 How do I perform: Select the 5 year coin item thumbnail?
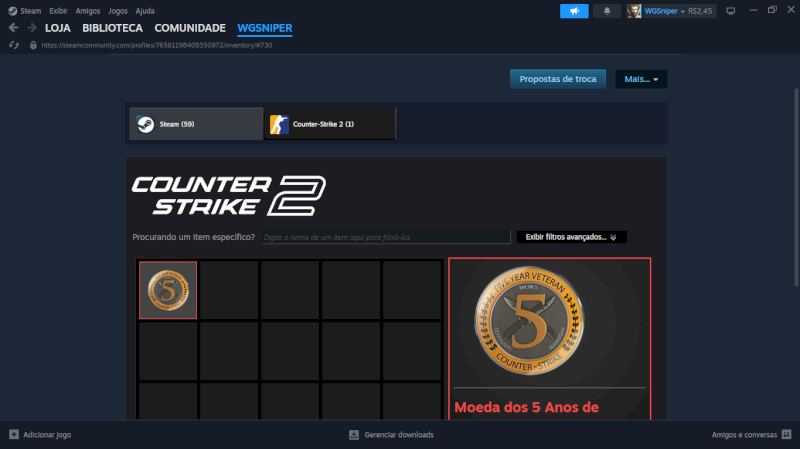pyautogui.click(x=168, y=290)
